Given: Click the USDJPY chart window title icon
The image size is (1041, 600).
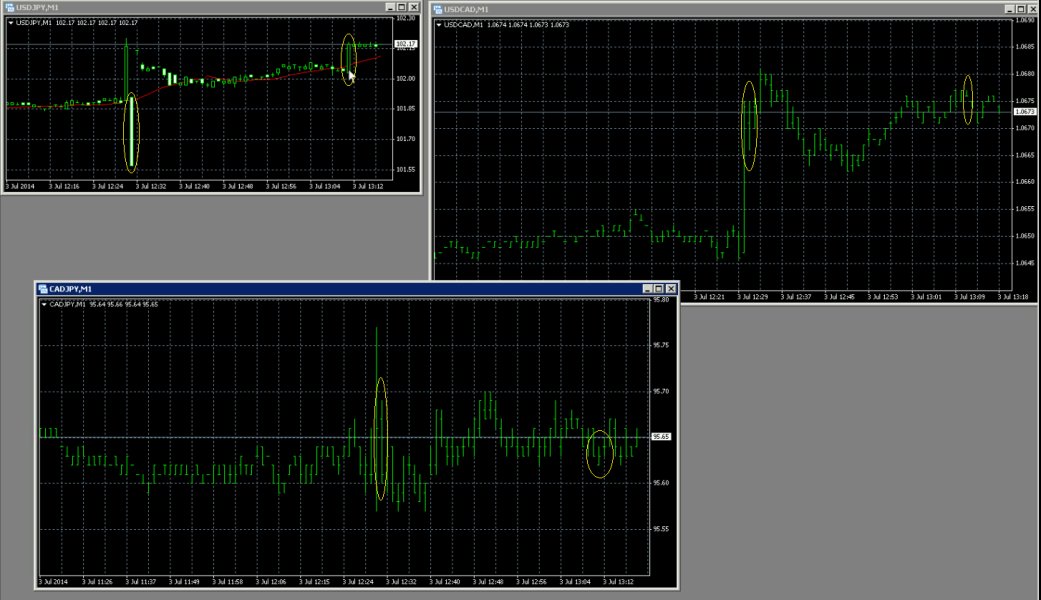Looking at the screenshot, I should coord(9,7).
